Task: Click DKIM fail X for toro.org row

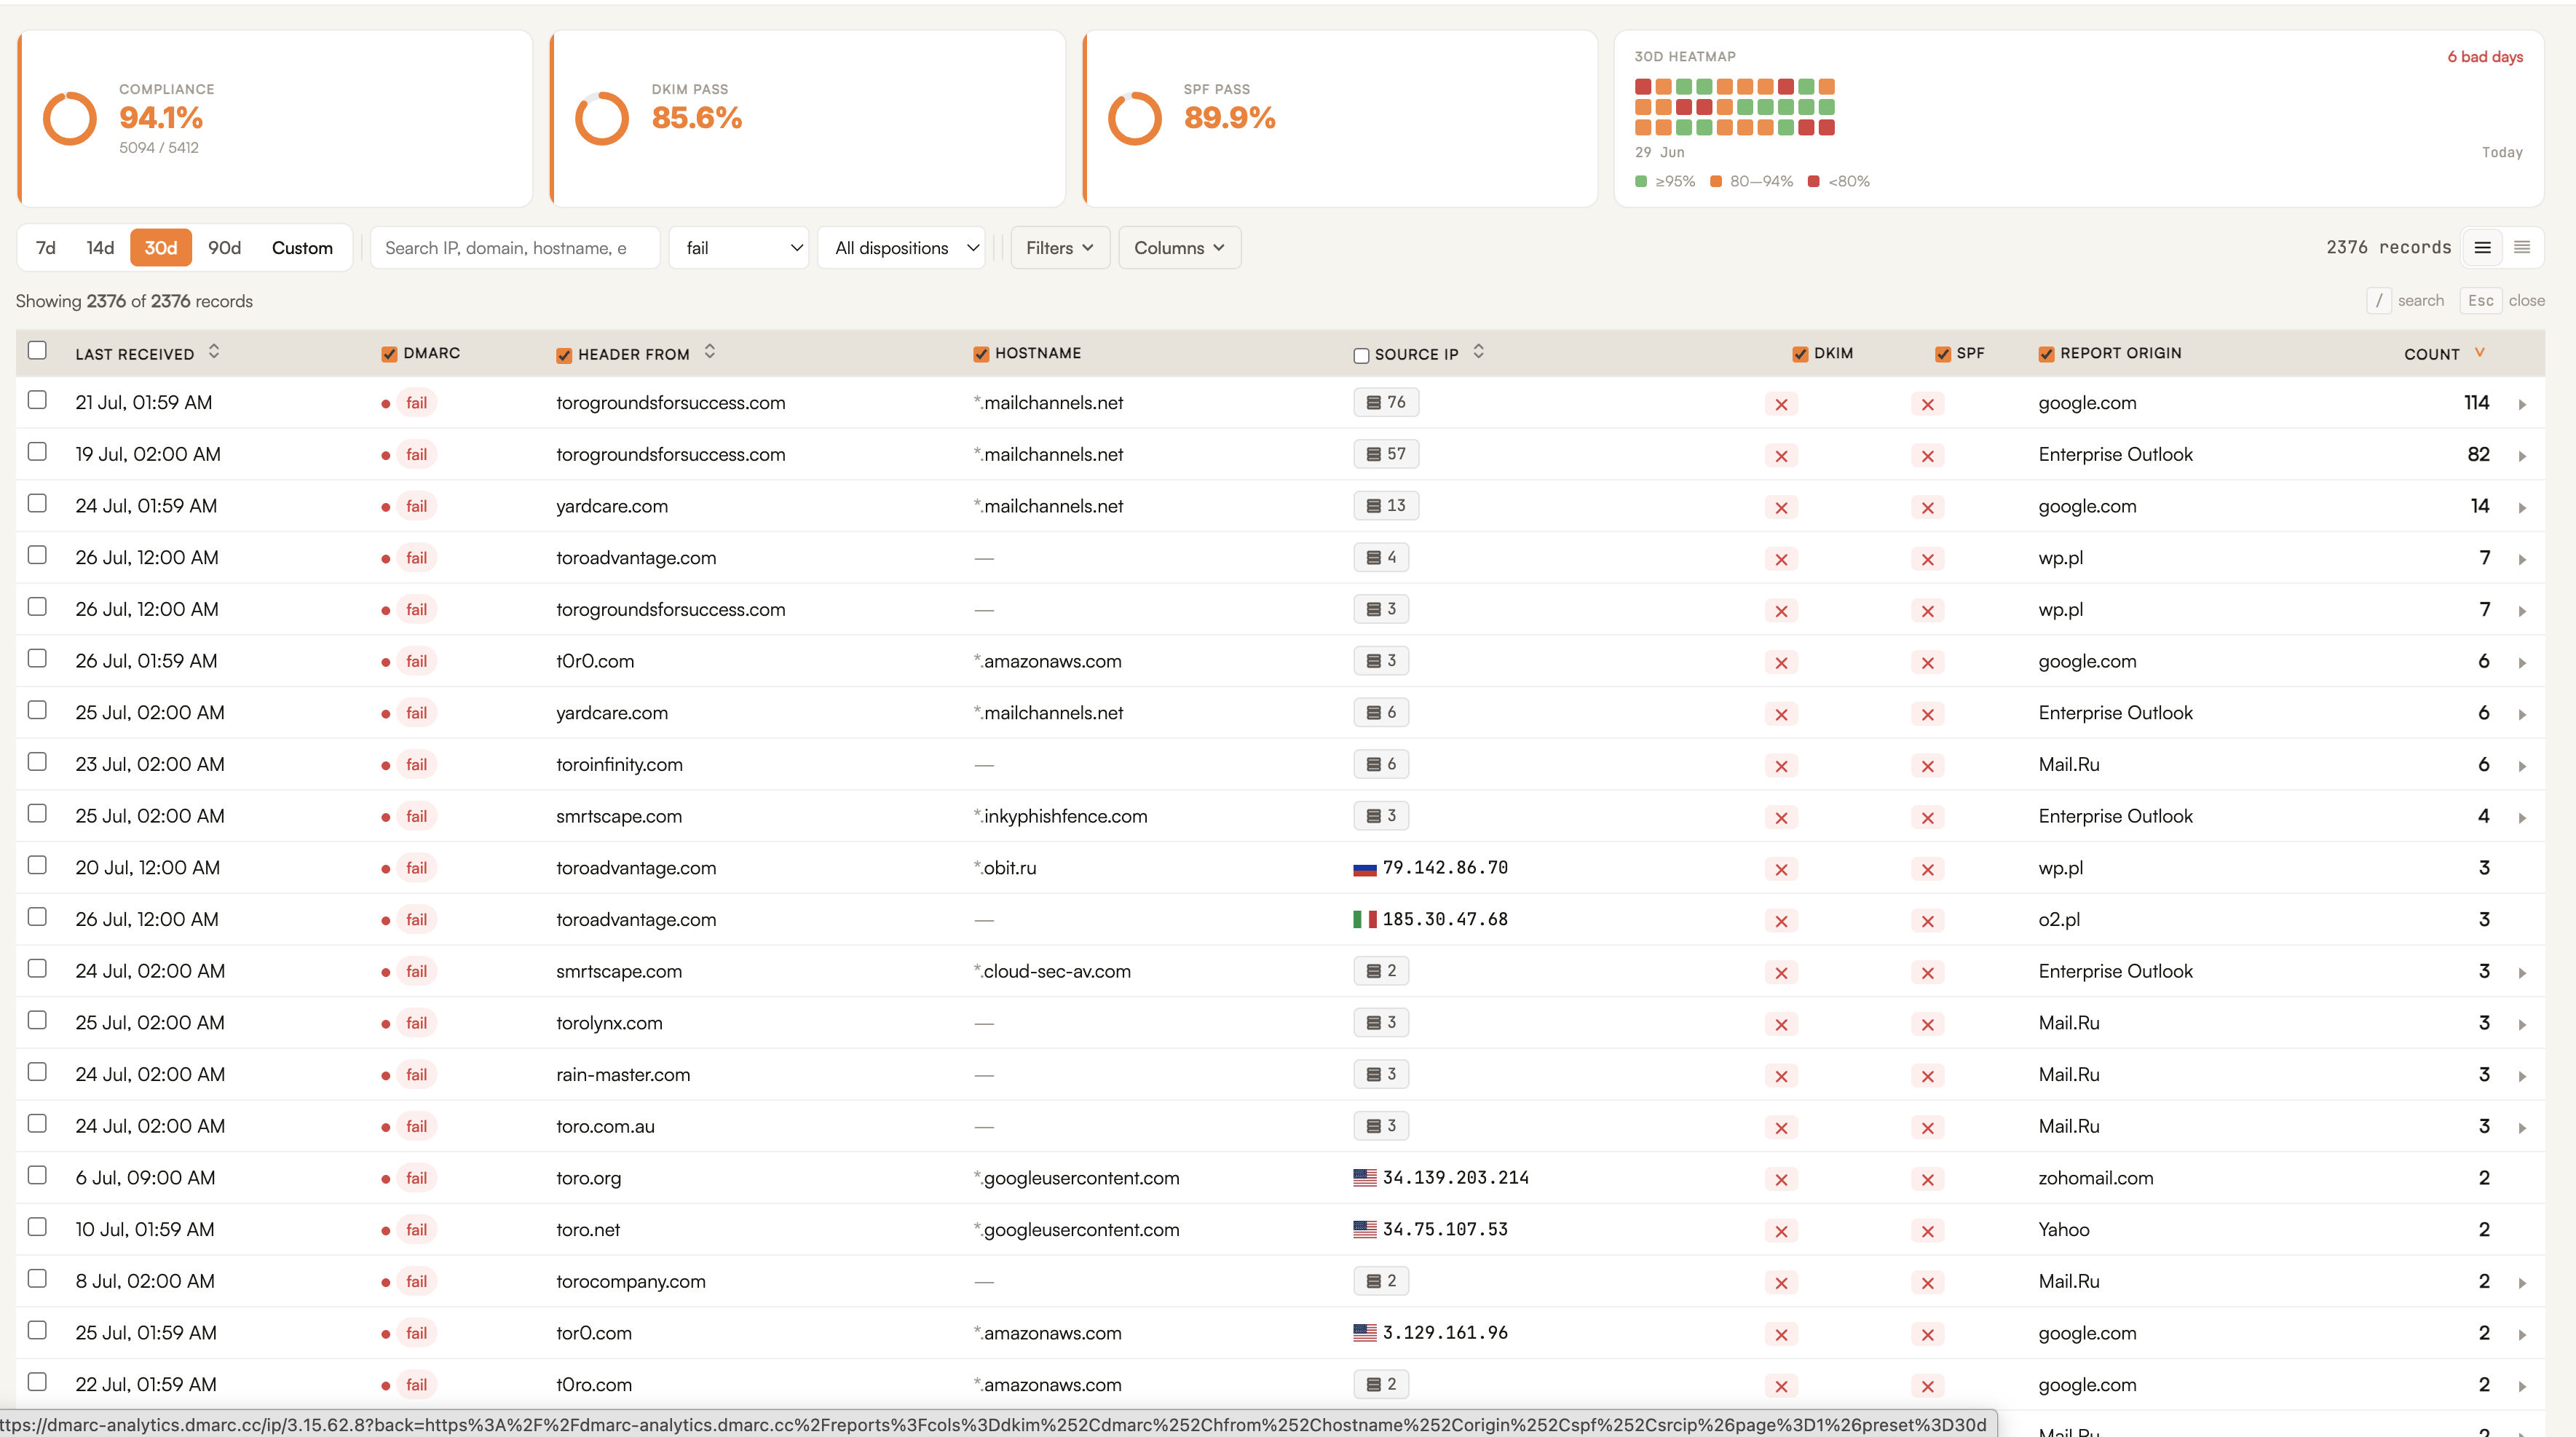Action: tap(1781, 1180)
